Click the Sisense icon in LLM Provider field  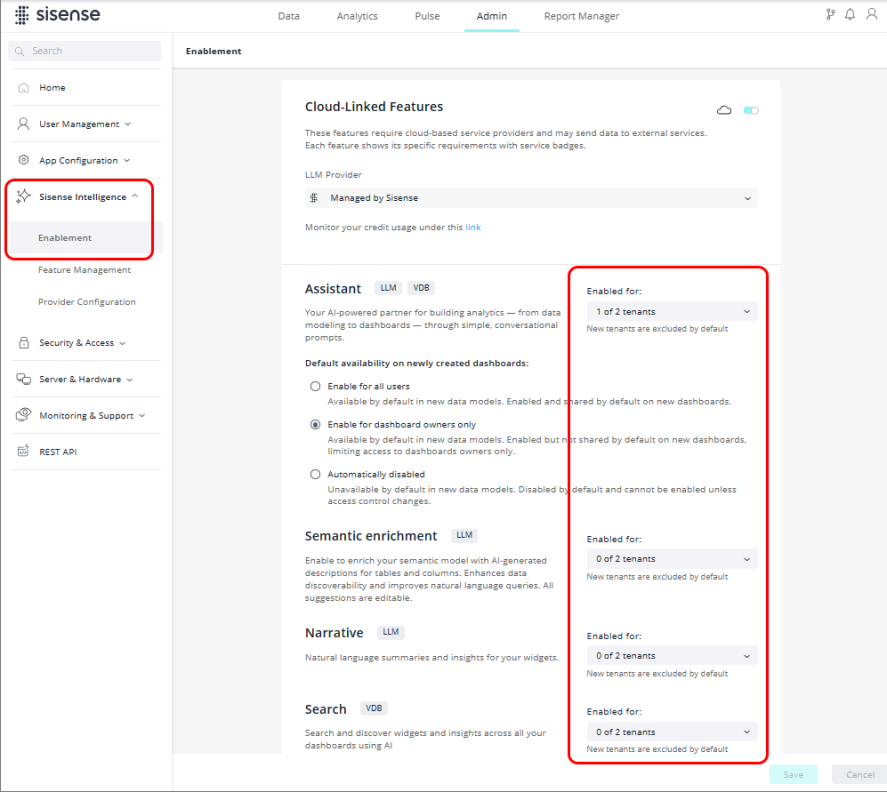[x=313, y=198]
